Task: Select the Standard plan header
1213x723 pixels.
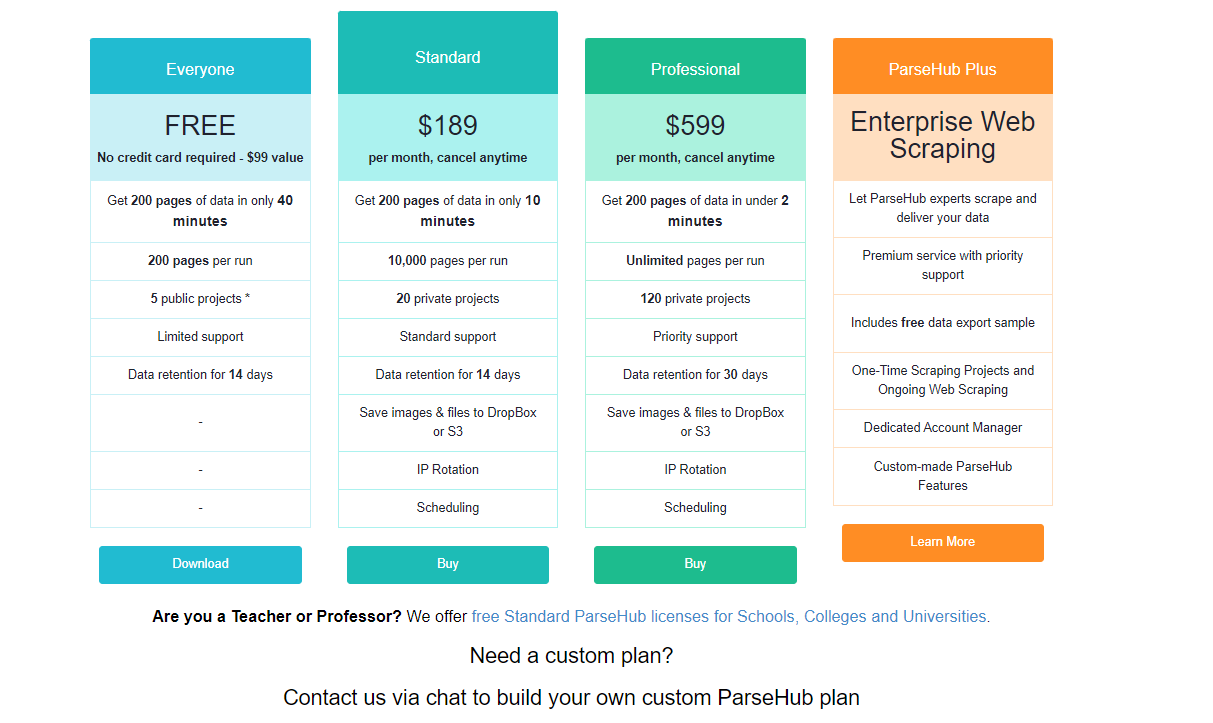Action: pos(447,57)
